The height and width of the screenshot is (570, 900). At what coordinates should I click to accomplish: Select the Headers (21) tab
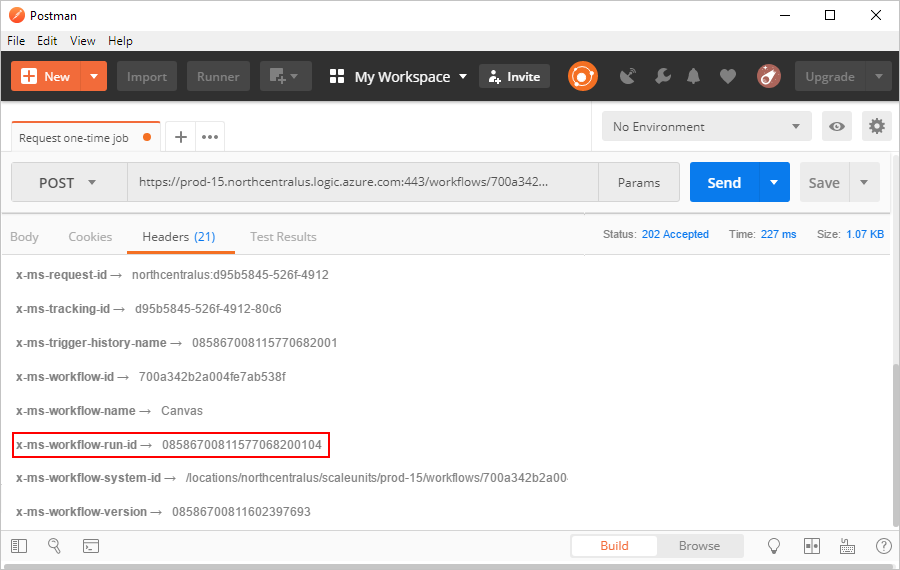click(x=179, y=236)
